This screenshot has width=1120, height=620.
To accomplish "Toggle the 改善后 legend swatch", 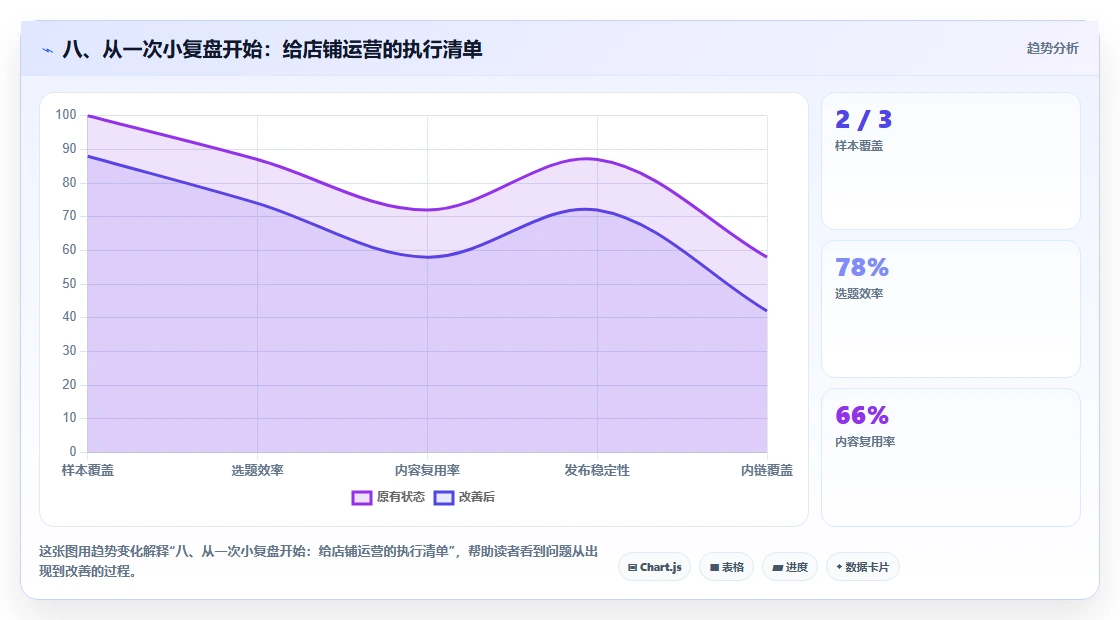I will tap(444, 497).
